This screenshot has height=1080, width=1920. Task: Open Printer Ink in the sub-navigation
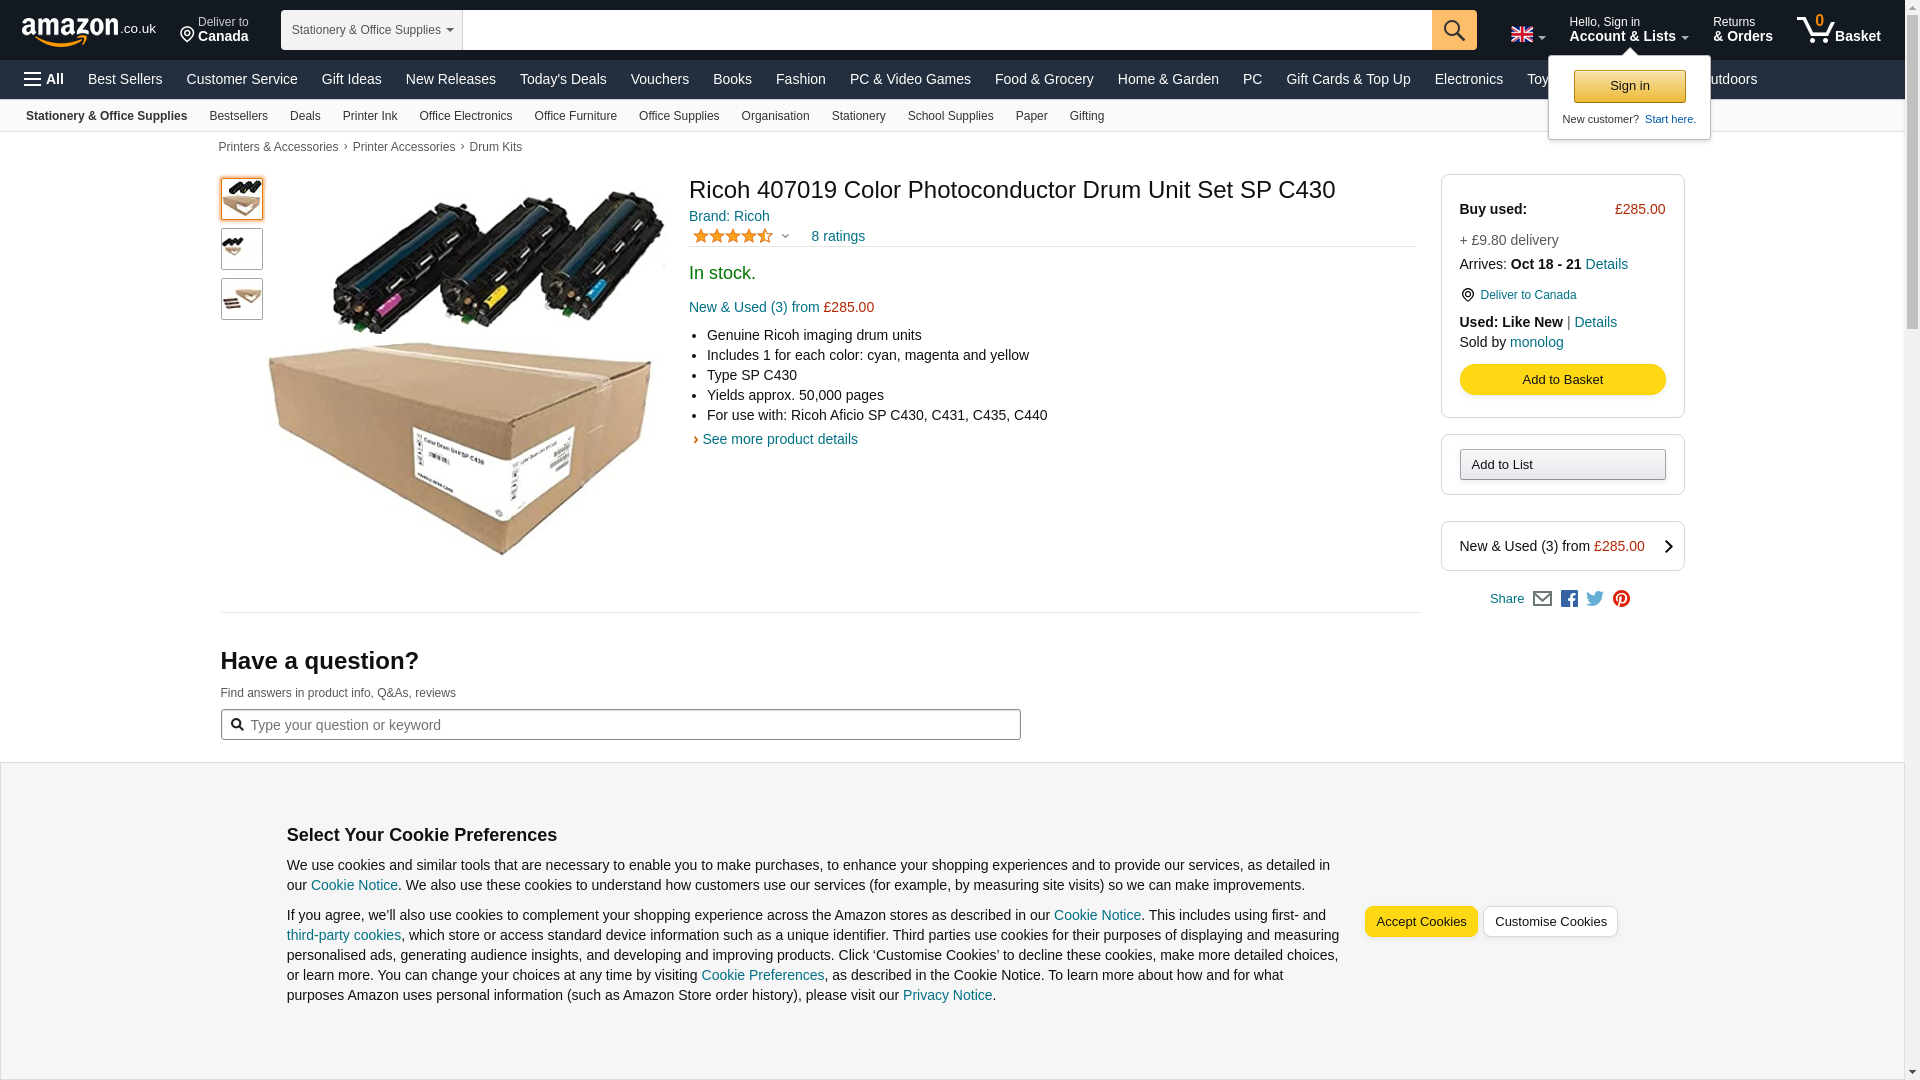[x=369, y=116]
